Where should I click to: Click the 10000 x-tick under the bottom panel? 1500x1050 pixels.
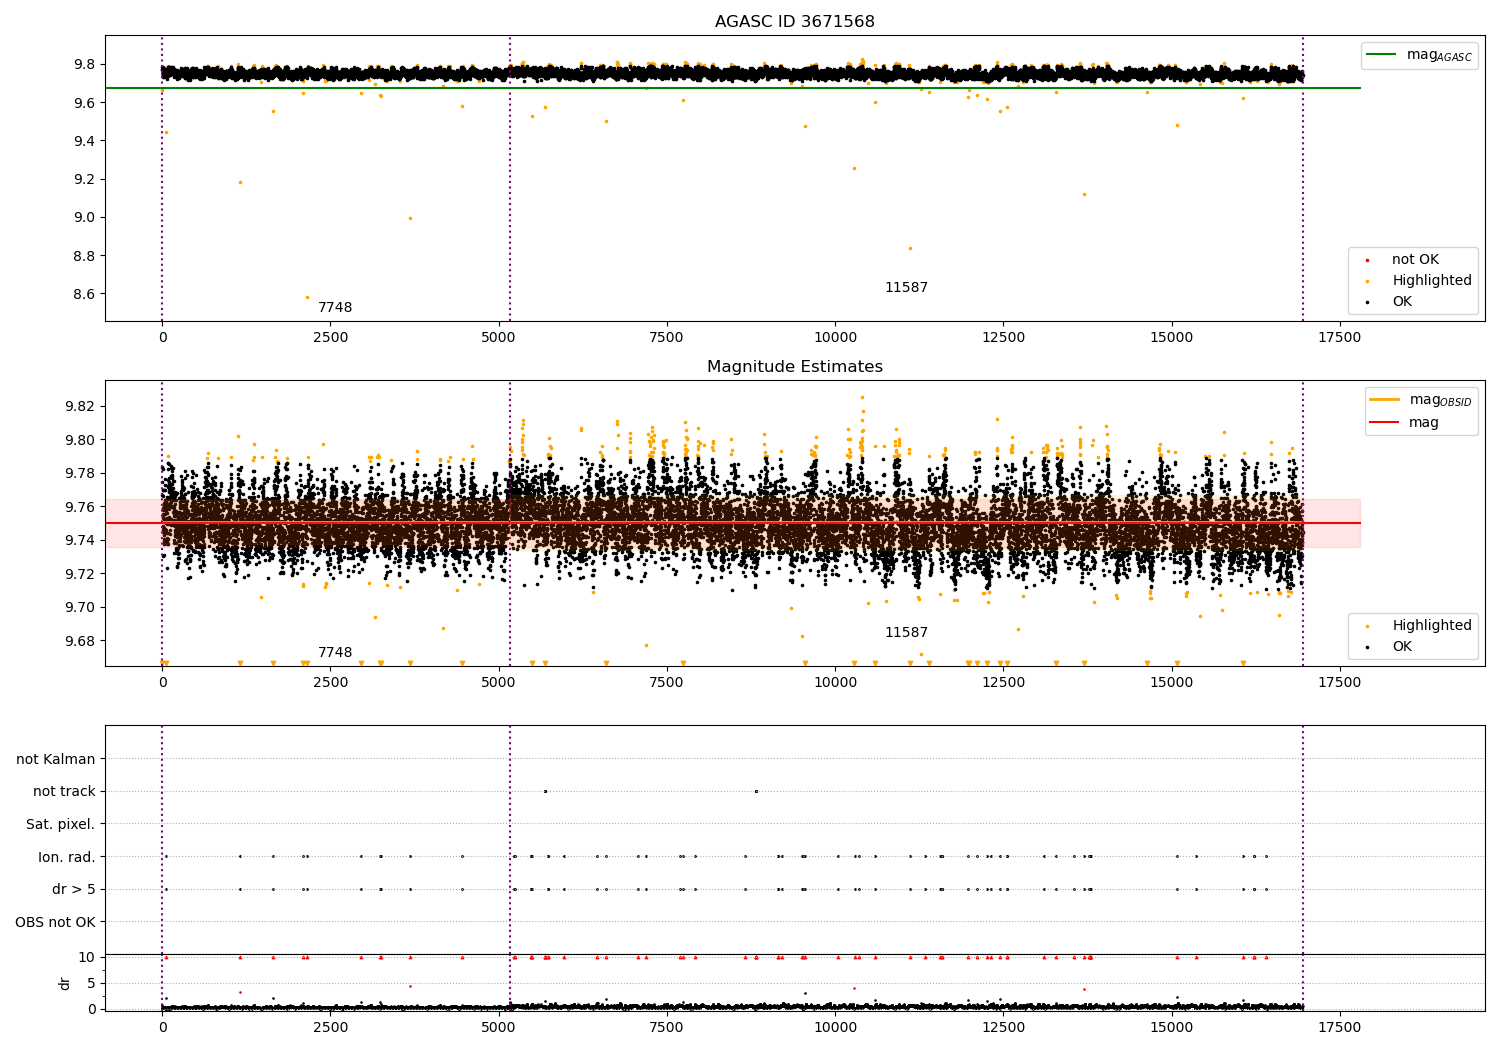coord(835,1027)
